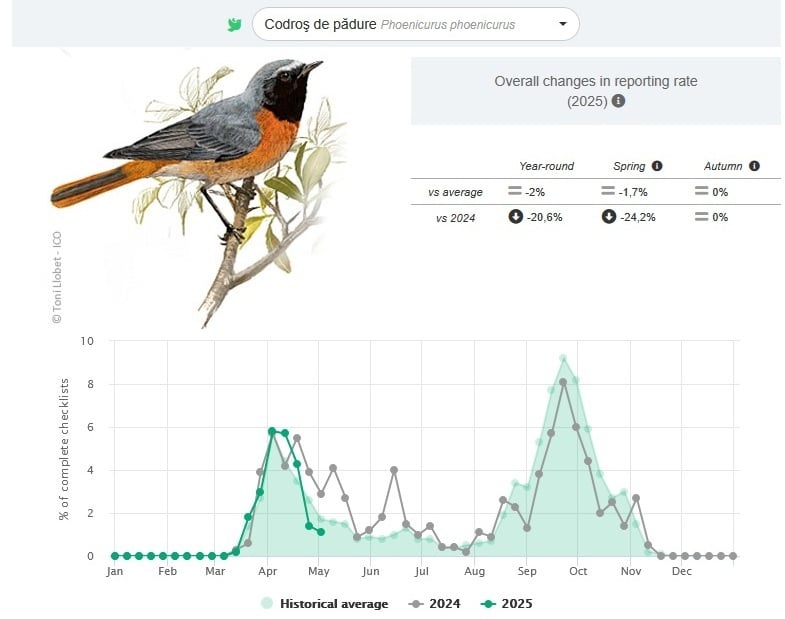The width and height of the screenshot is (785, 619).
Task: Click the '-1,7%' spring average value
Action: 633,192
